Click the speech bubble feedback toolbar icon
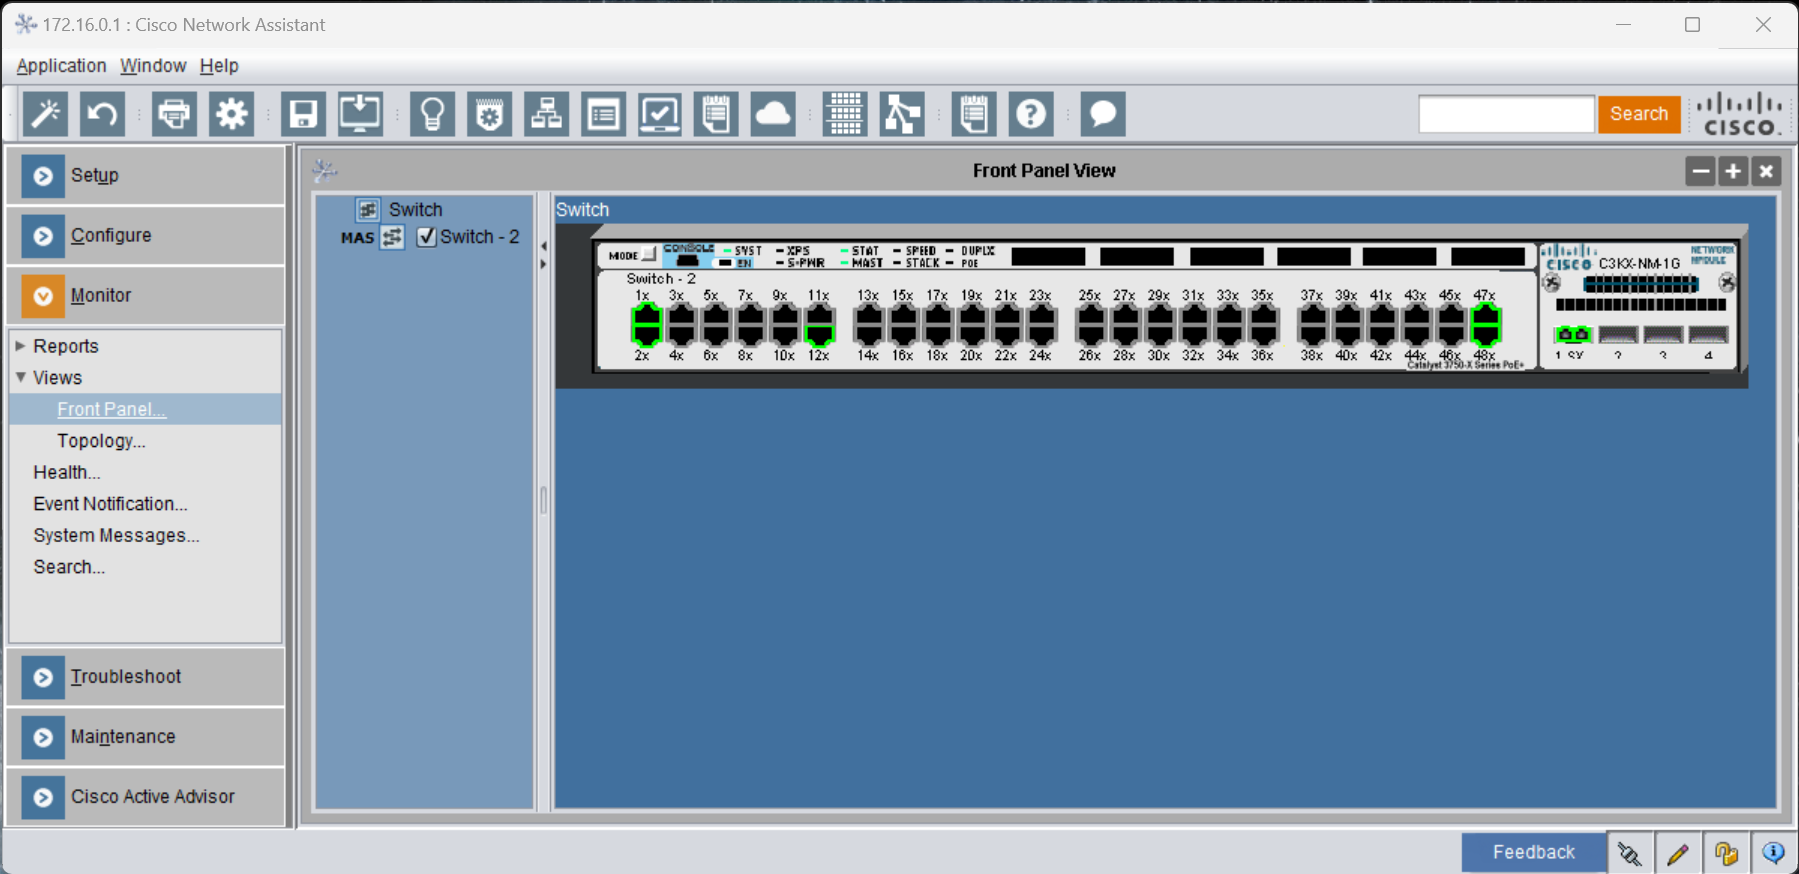The width and height of the screenshot is (1799, 874). click(x=1103, y=114)
